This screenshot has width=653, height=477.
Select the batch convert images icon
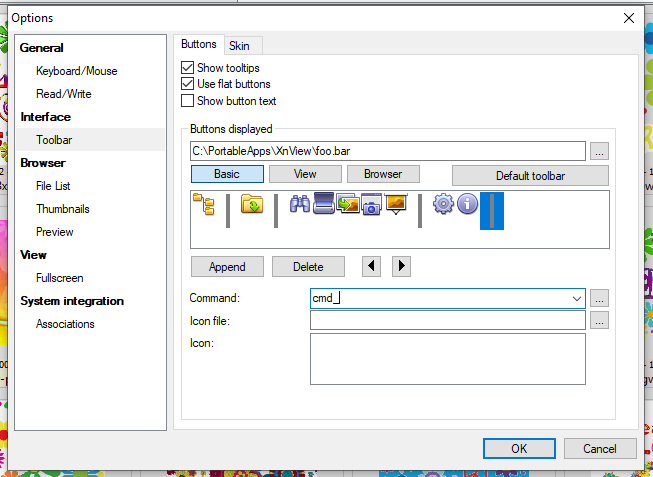pos(348,203)
